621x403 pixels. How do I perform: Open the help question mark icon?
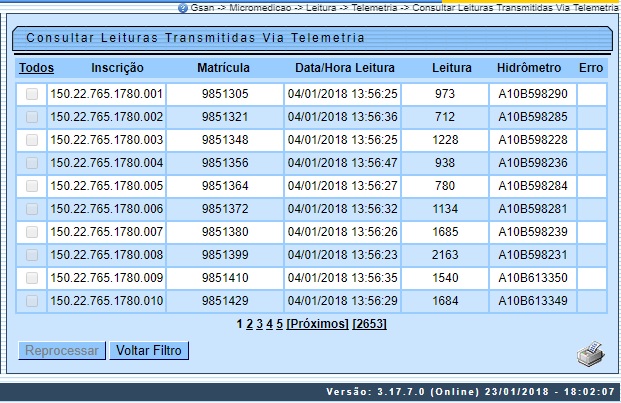183,8
